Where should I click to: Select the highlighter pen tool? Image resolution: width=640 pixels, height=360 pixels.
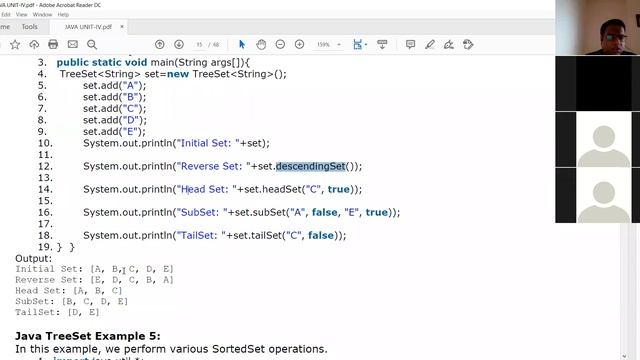(429, 44)
